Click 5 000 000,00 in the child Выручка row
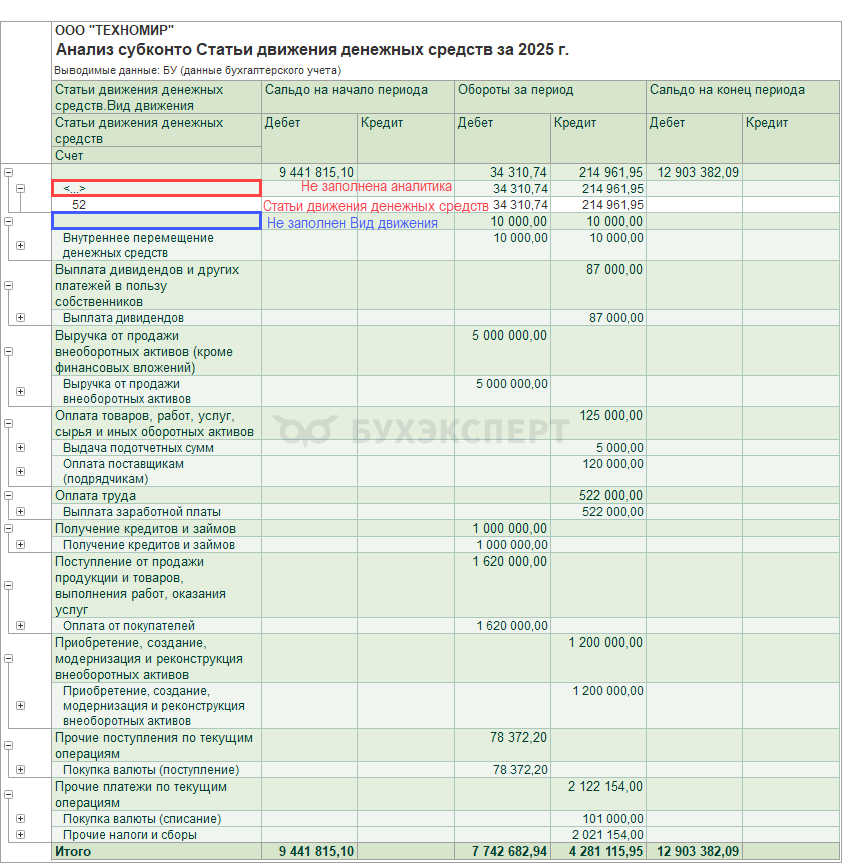 [x=512, y=384]
